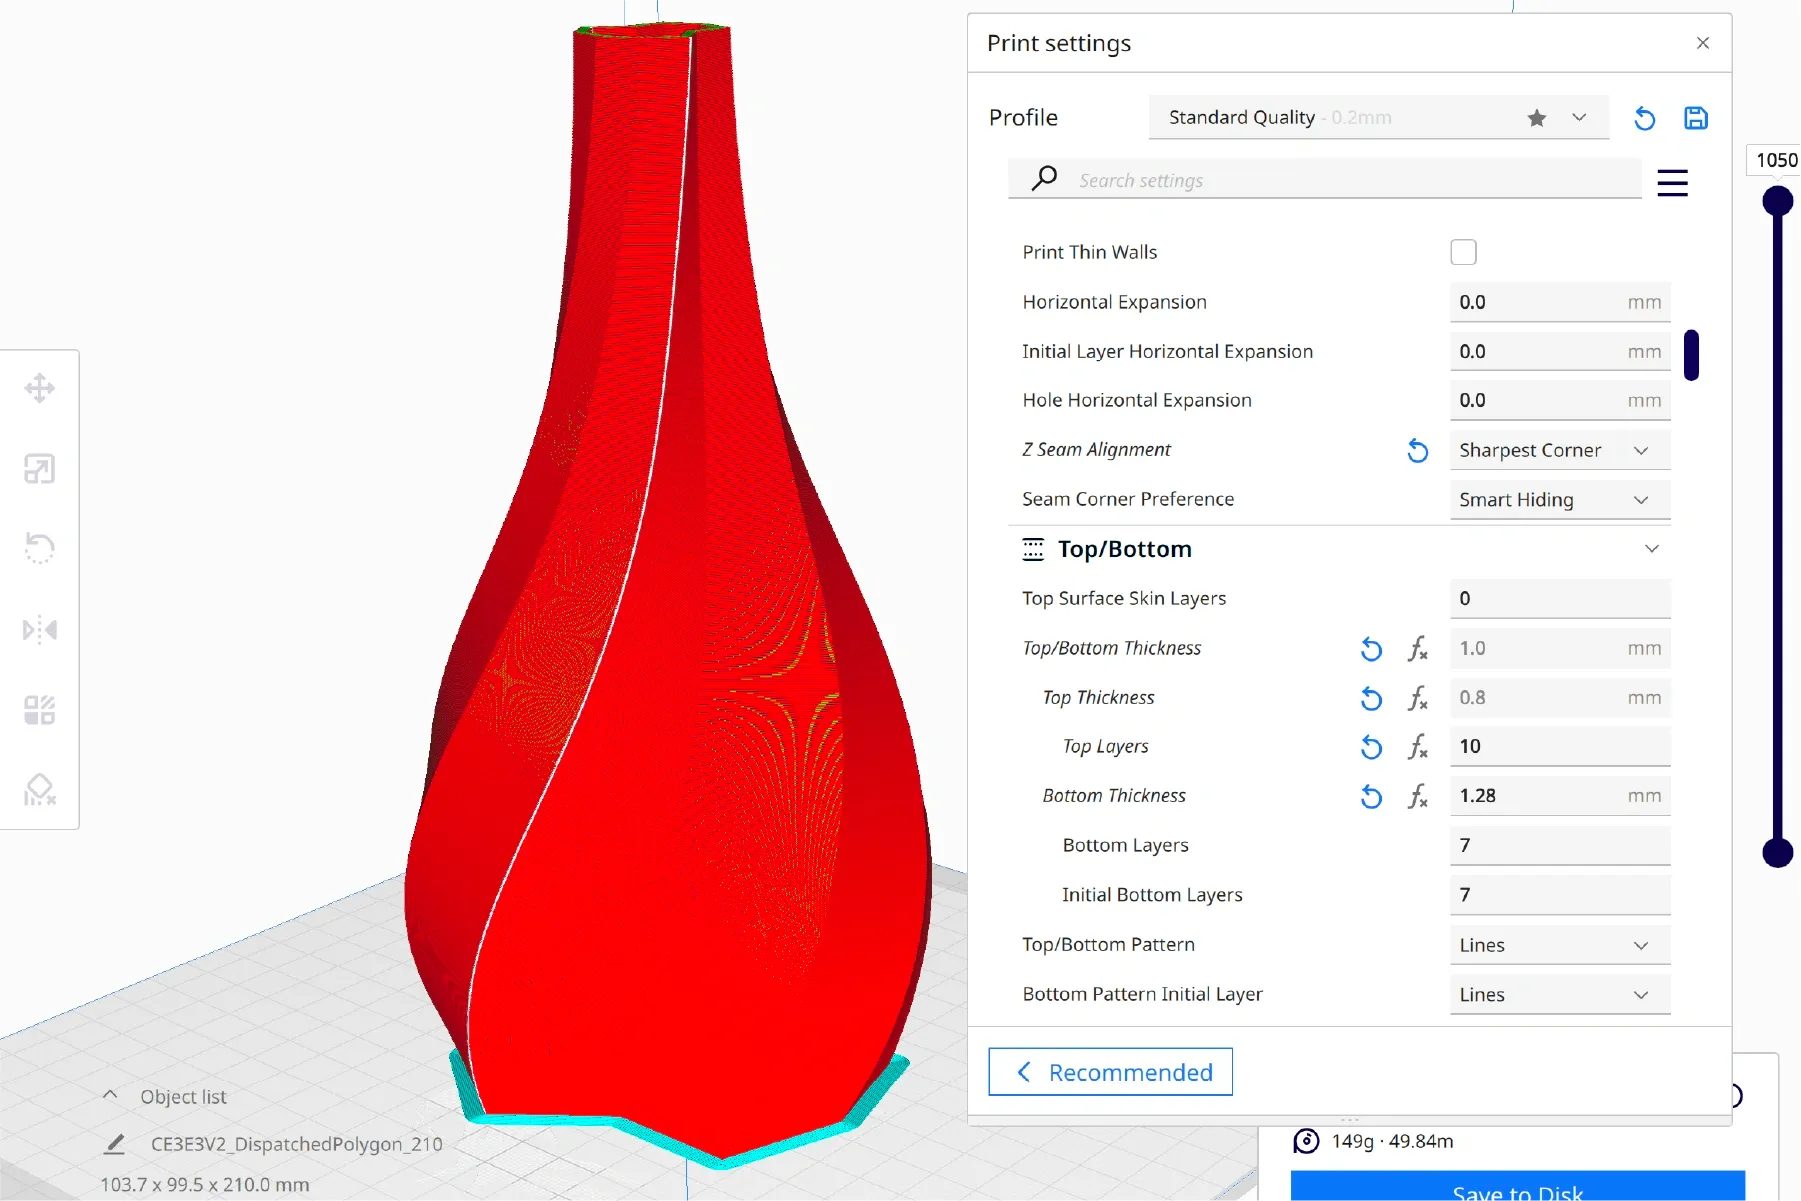
Task: Click the formula icon for Top Layers
Action: (x=1417, y=747)
